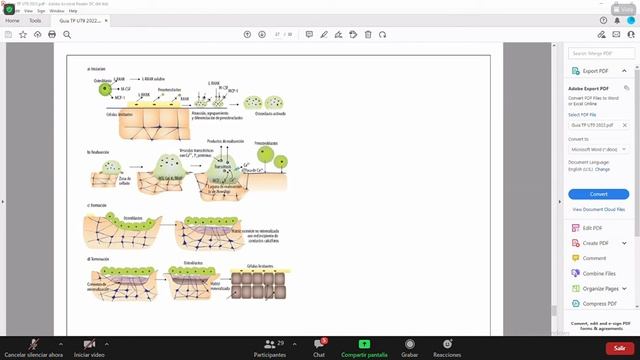Open notifications bell icon
The width and height of the screenshot is (640, 360).
(x=617, y=20)
